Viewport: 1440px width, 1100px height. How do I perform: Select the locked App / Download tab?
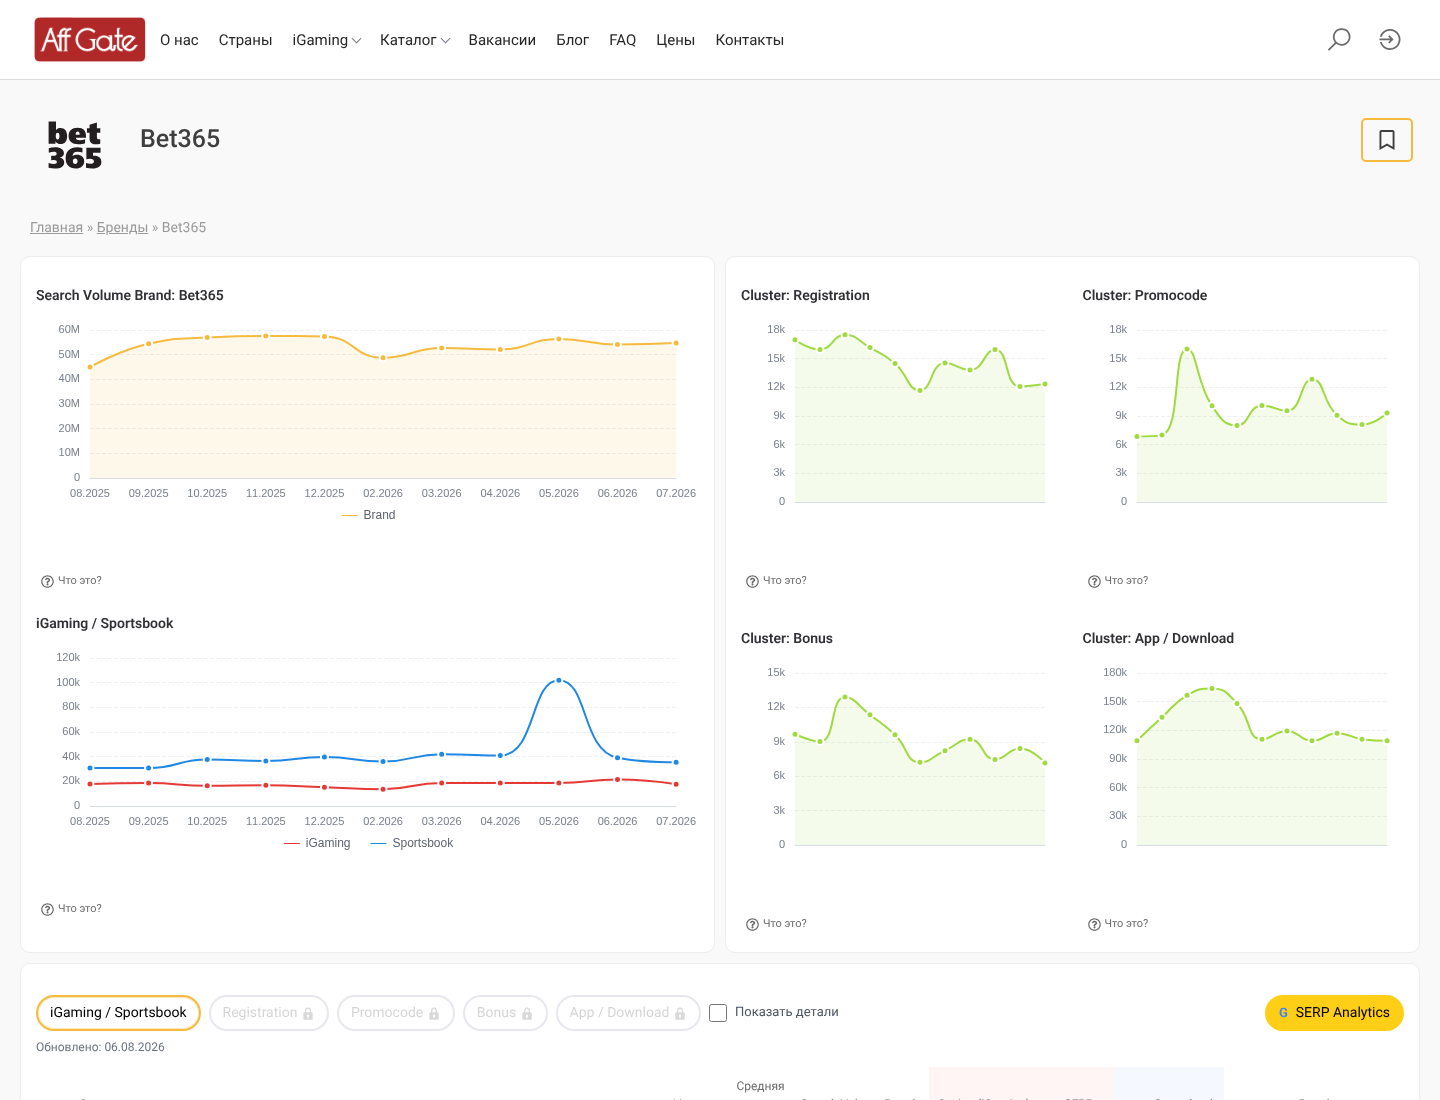(628, 1013)
